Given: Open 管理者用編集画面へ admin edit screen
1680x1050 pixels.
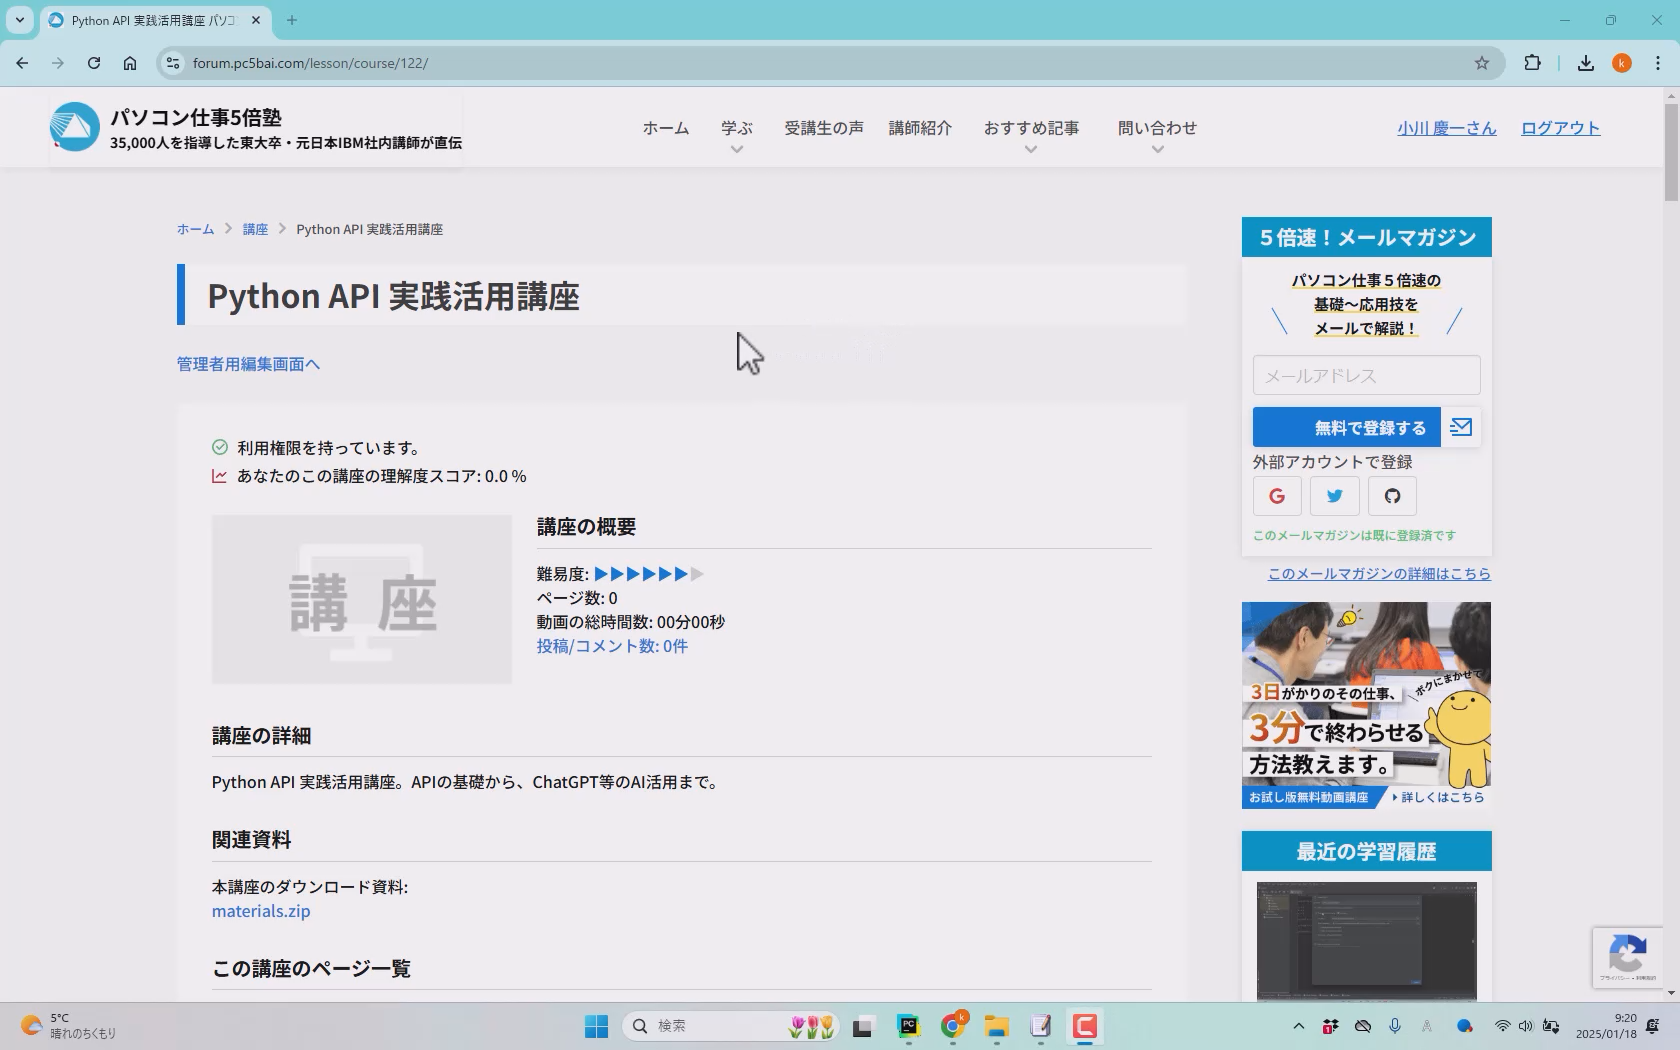Looking at the screenshot, I should coord(248,364).
